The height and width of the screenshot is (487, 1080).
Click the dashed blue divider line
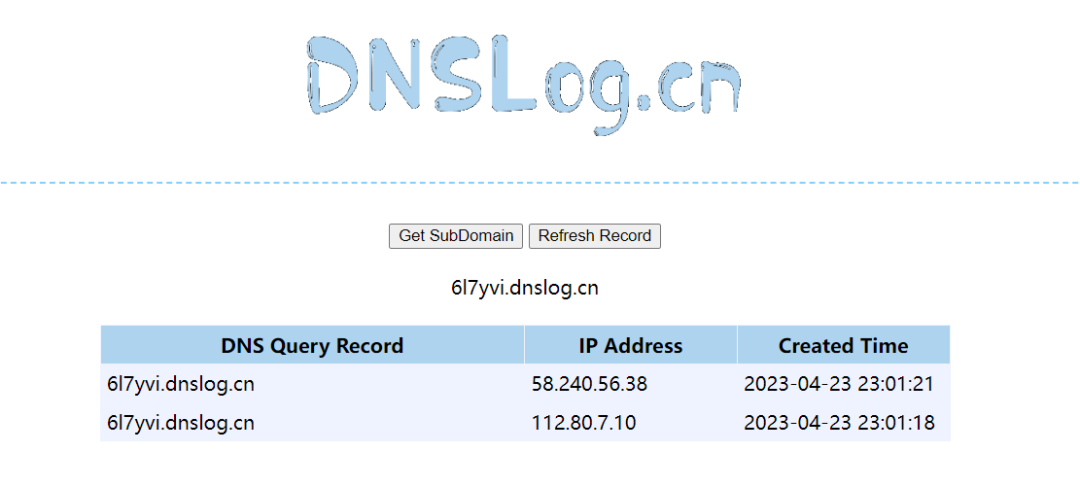pos(540,183)
